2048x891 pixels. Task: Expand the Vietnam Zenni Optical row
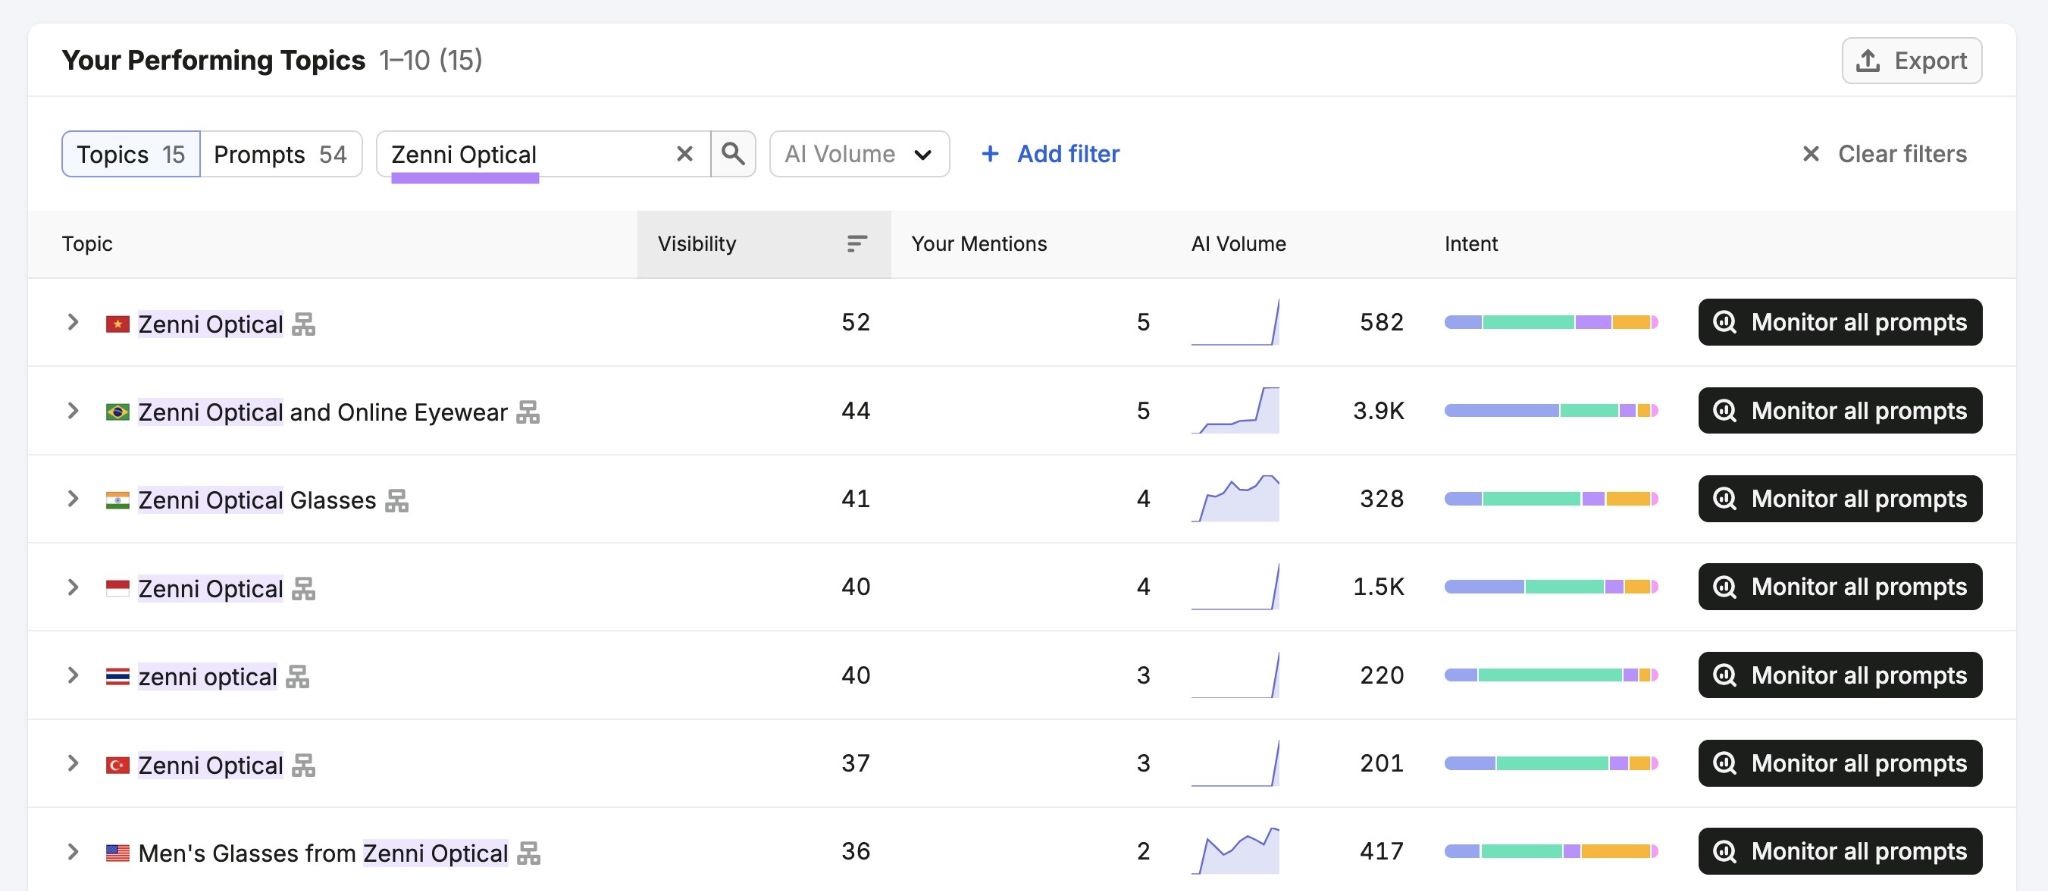tap(73, 322)
